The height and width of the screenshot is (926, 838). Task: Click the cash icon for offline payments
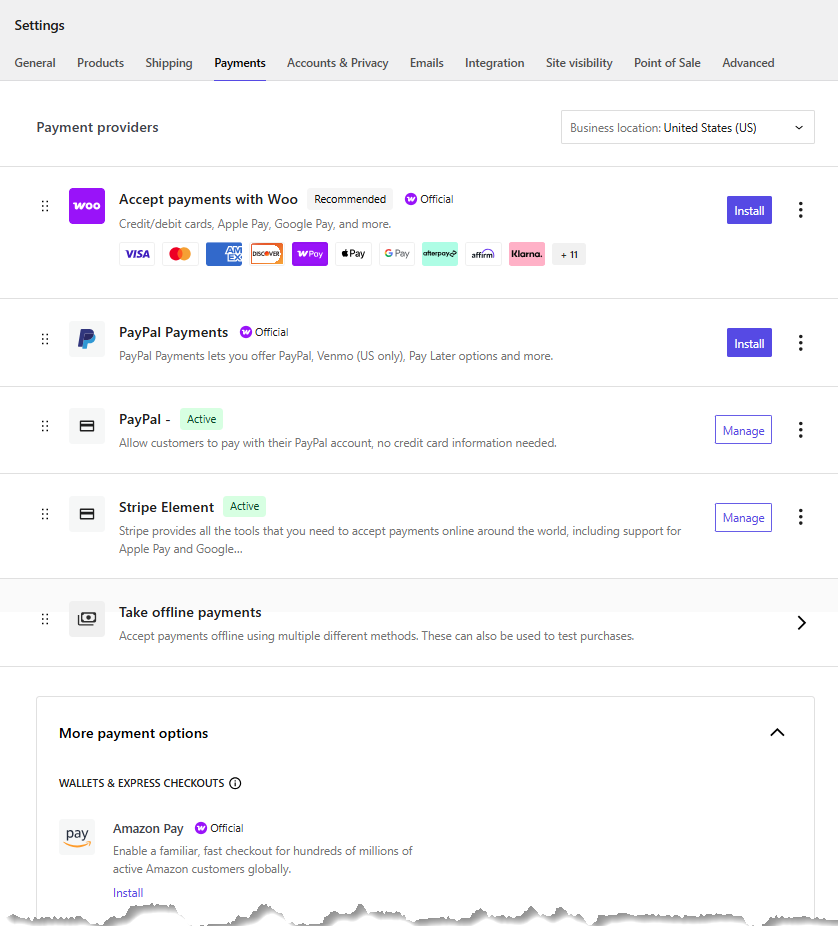(x=87, y=619)
